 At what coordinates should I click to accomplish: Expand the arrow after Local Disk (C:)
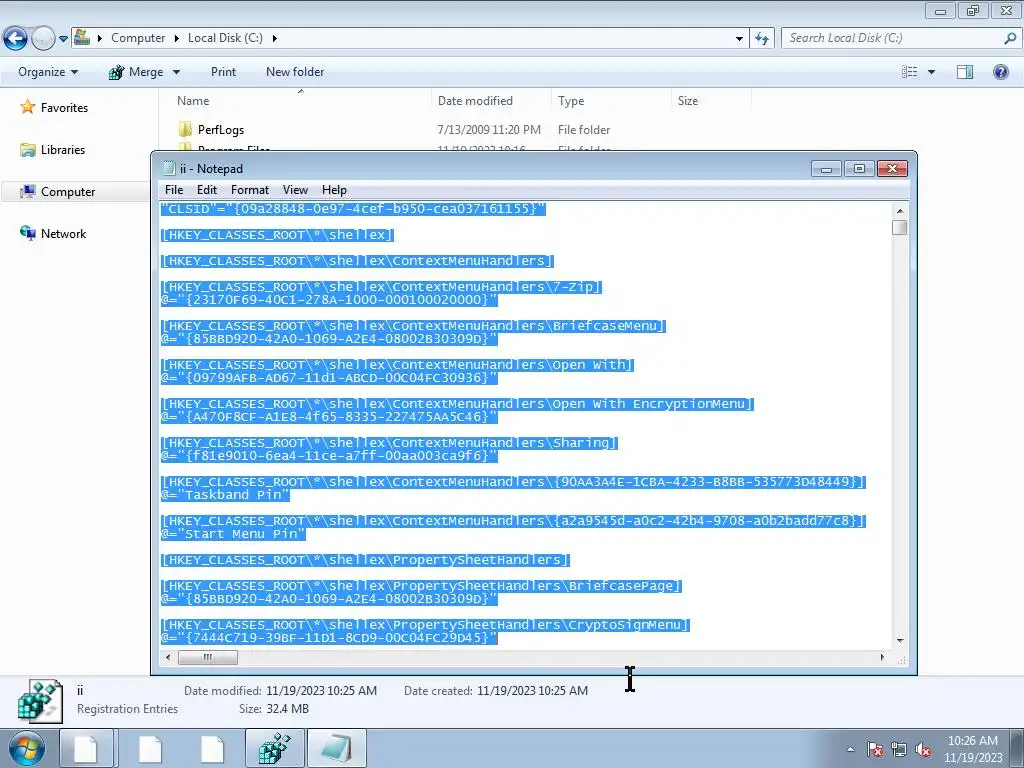pos(274,39)
